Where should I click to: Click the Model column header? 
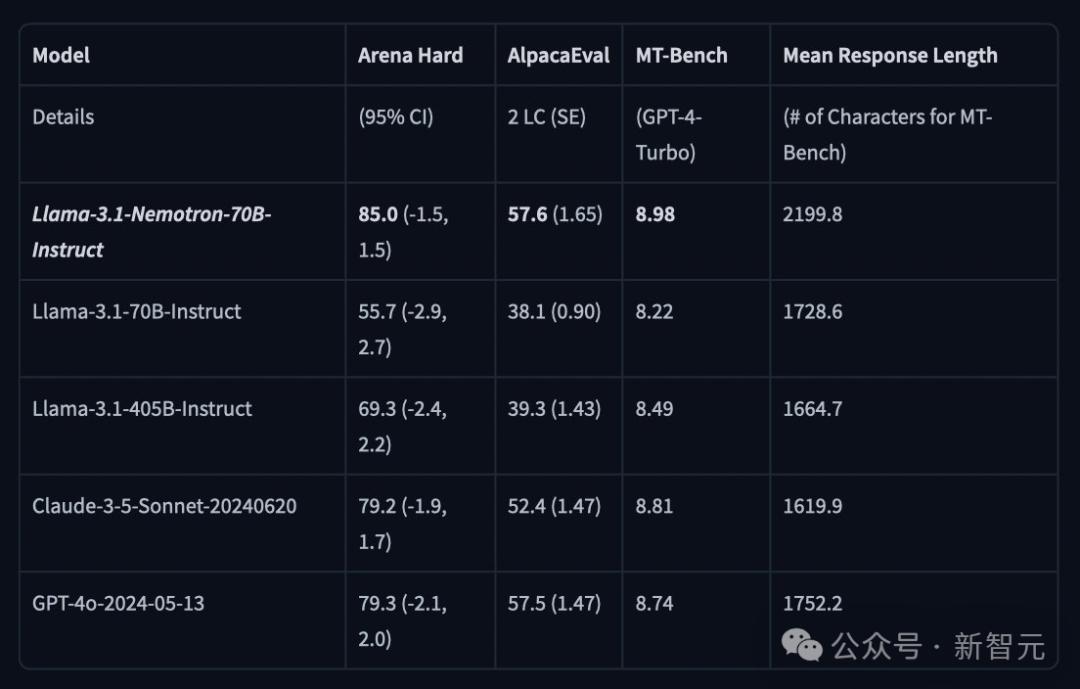pos(61,56)
